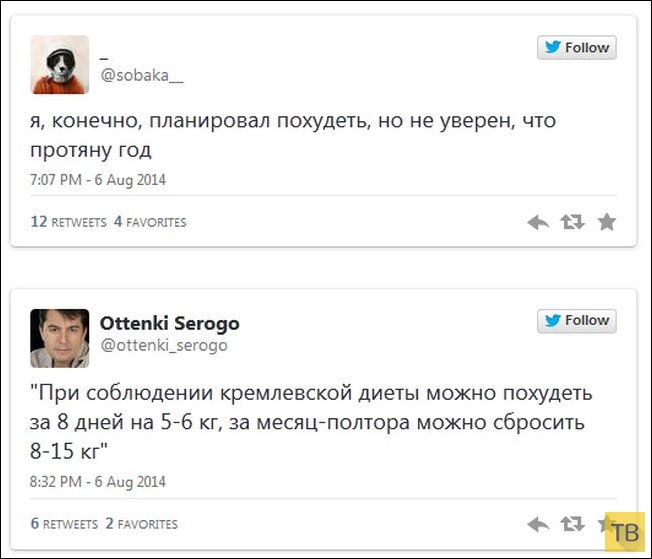Viewport: 652px width, 559px height.
Task: Favorite the @sobaka__ tweet with star
Action: coord(606,222)
